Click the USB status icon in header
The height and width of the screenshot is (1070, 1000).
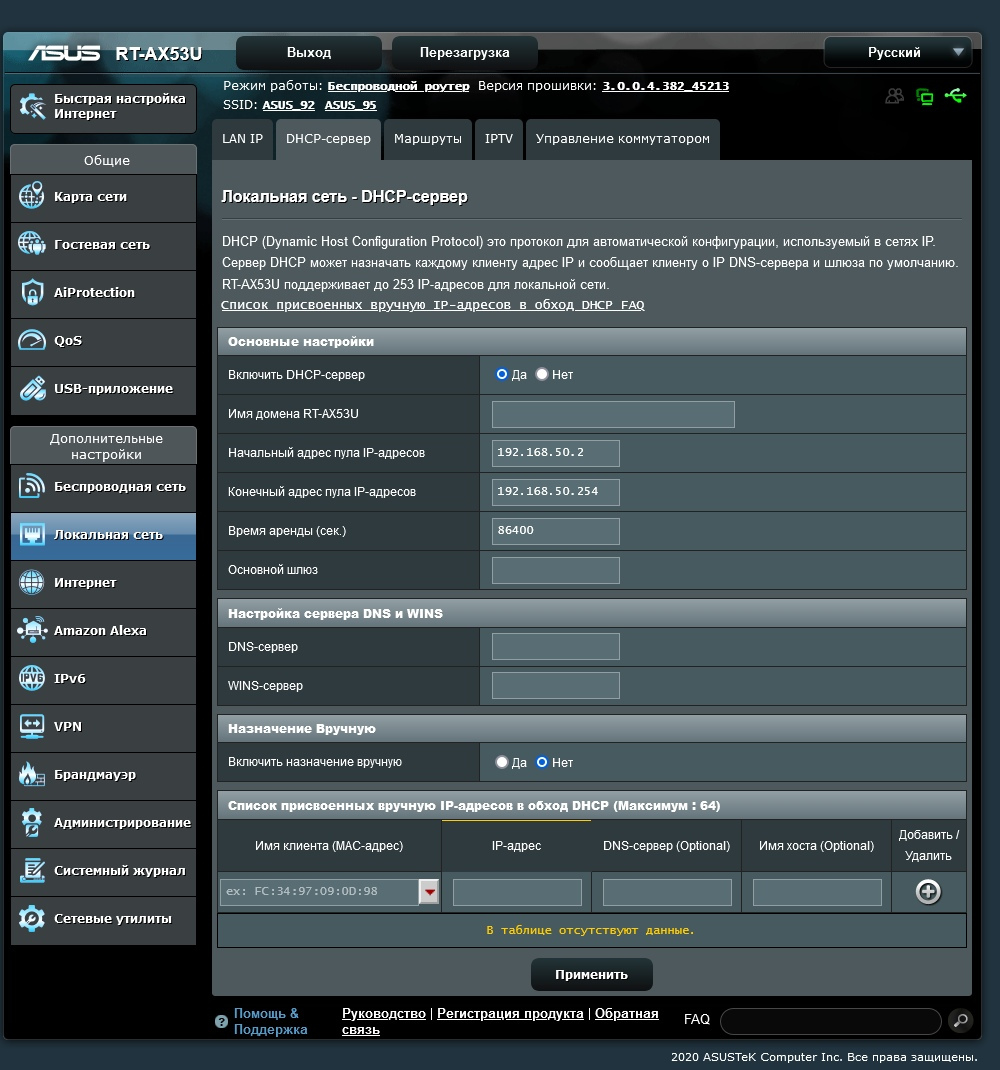click(955, 96)
